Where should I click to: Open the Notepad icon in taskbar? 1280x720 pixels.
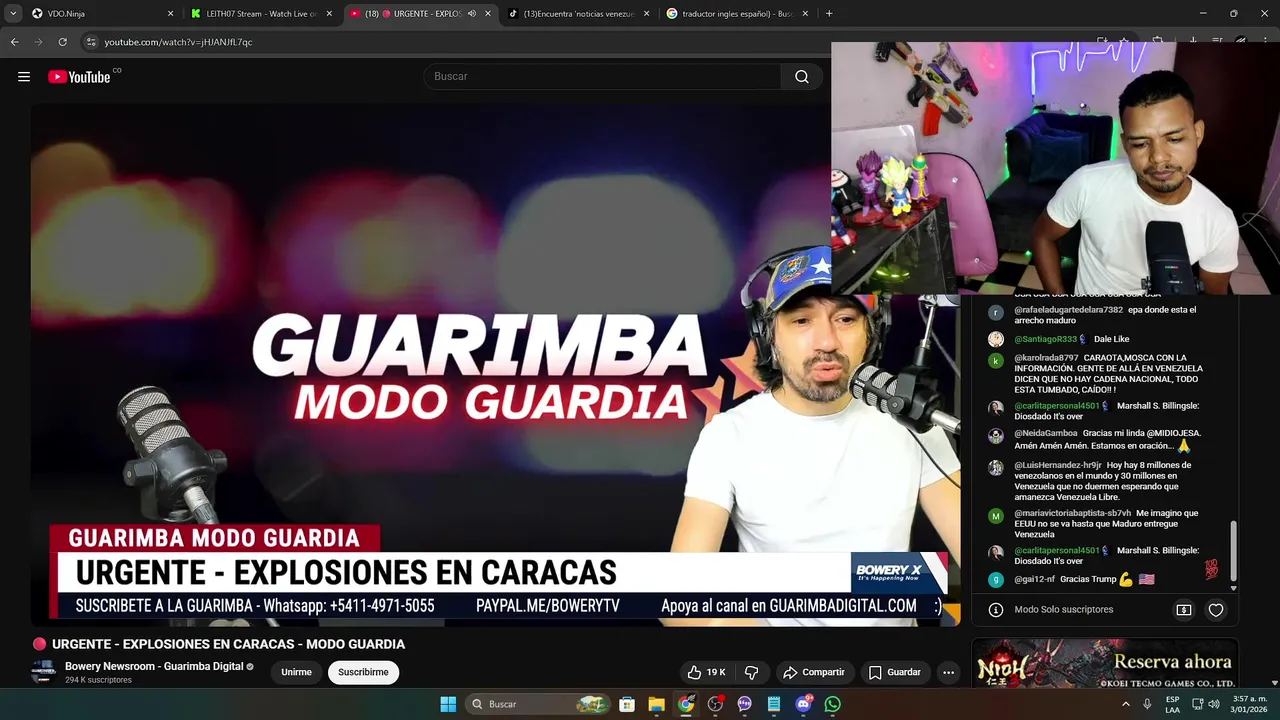pos(774,704)
